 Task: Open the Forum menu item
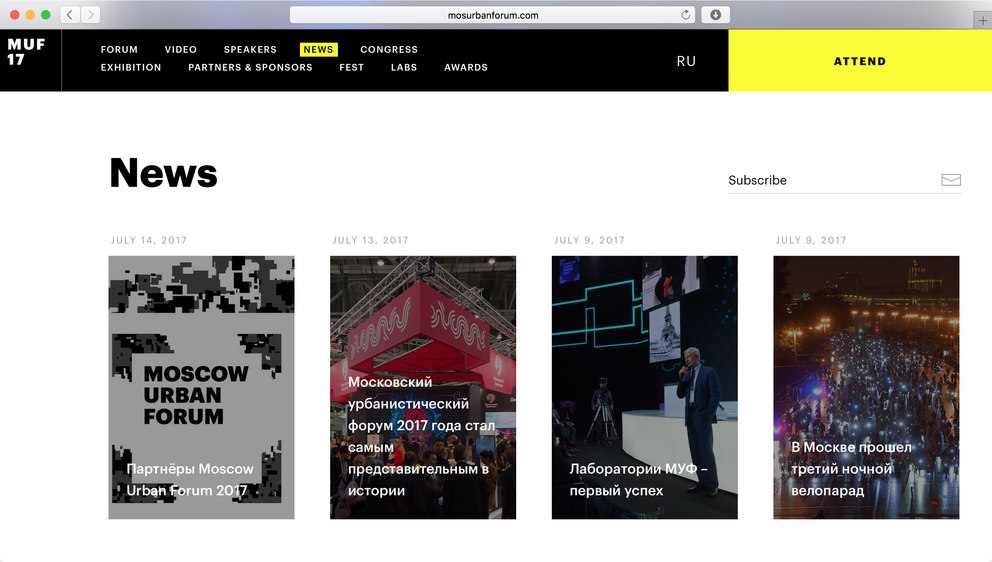point(119,49)
